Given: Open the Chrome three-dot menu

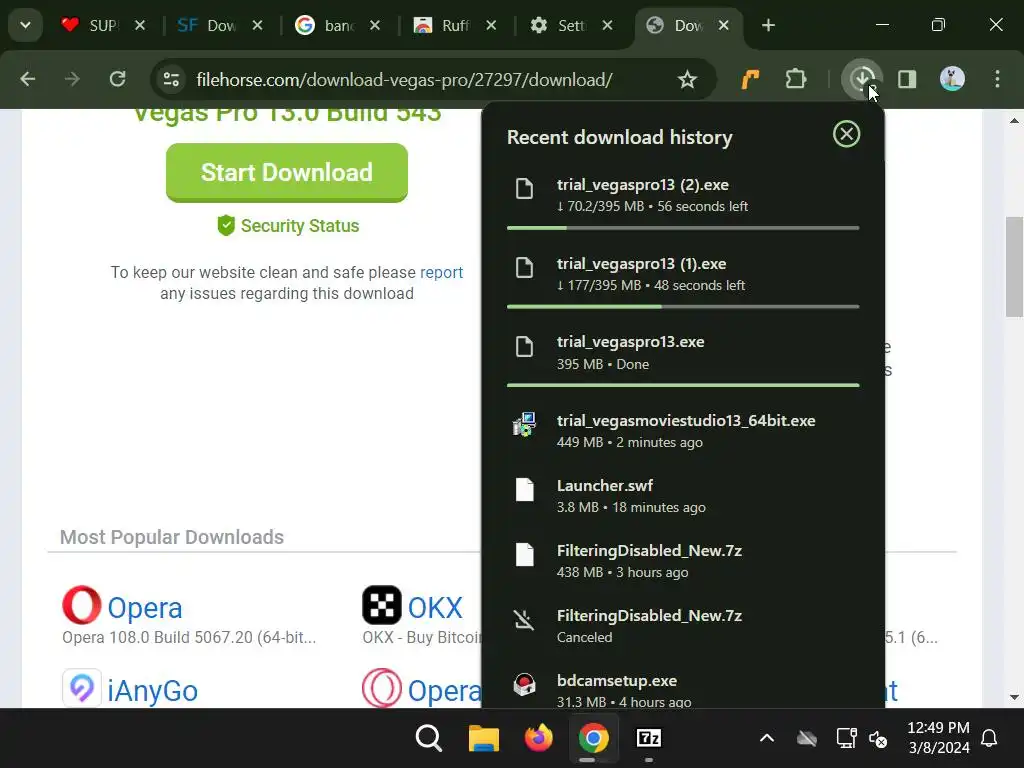Looking at the screenshot, I should point(997,80).
